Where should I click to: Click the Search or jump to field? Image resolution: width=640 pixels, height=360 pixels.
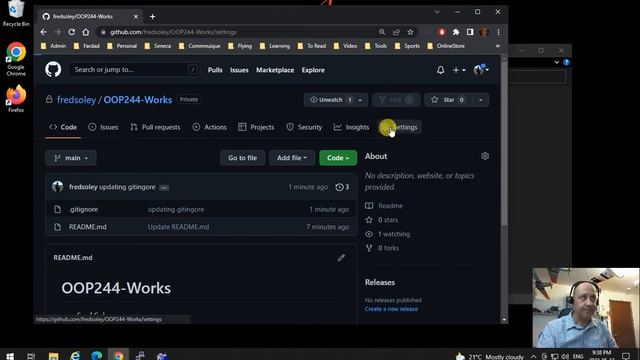(x=134, y=69)
